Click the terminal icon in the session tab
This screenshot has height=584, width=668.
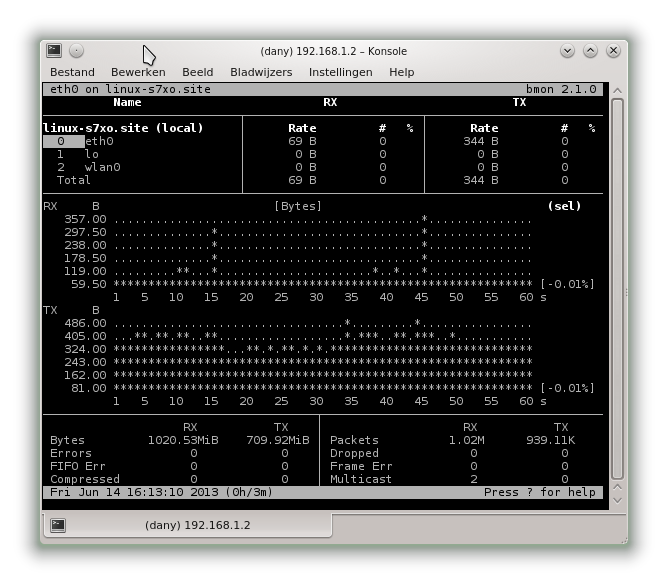pyautogui.click(x=58, y=525)
